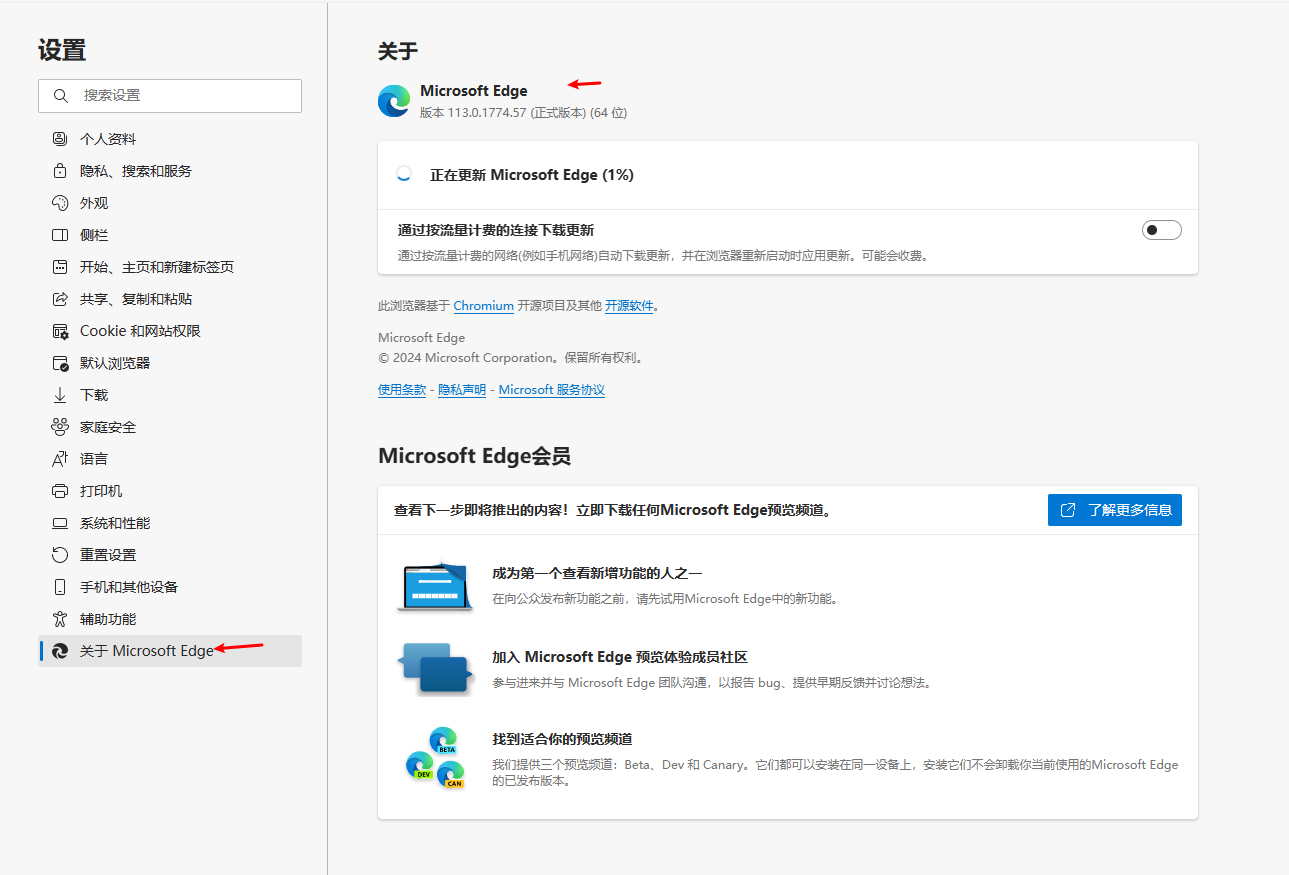Go to 辅助功能 settings
1289x875 pixels.
[x=170, y=619]
